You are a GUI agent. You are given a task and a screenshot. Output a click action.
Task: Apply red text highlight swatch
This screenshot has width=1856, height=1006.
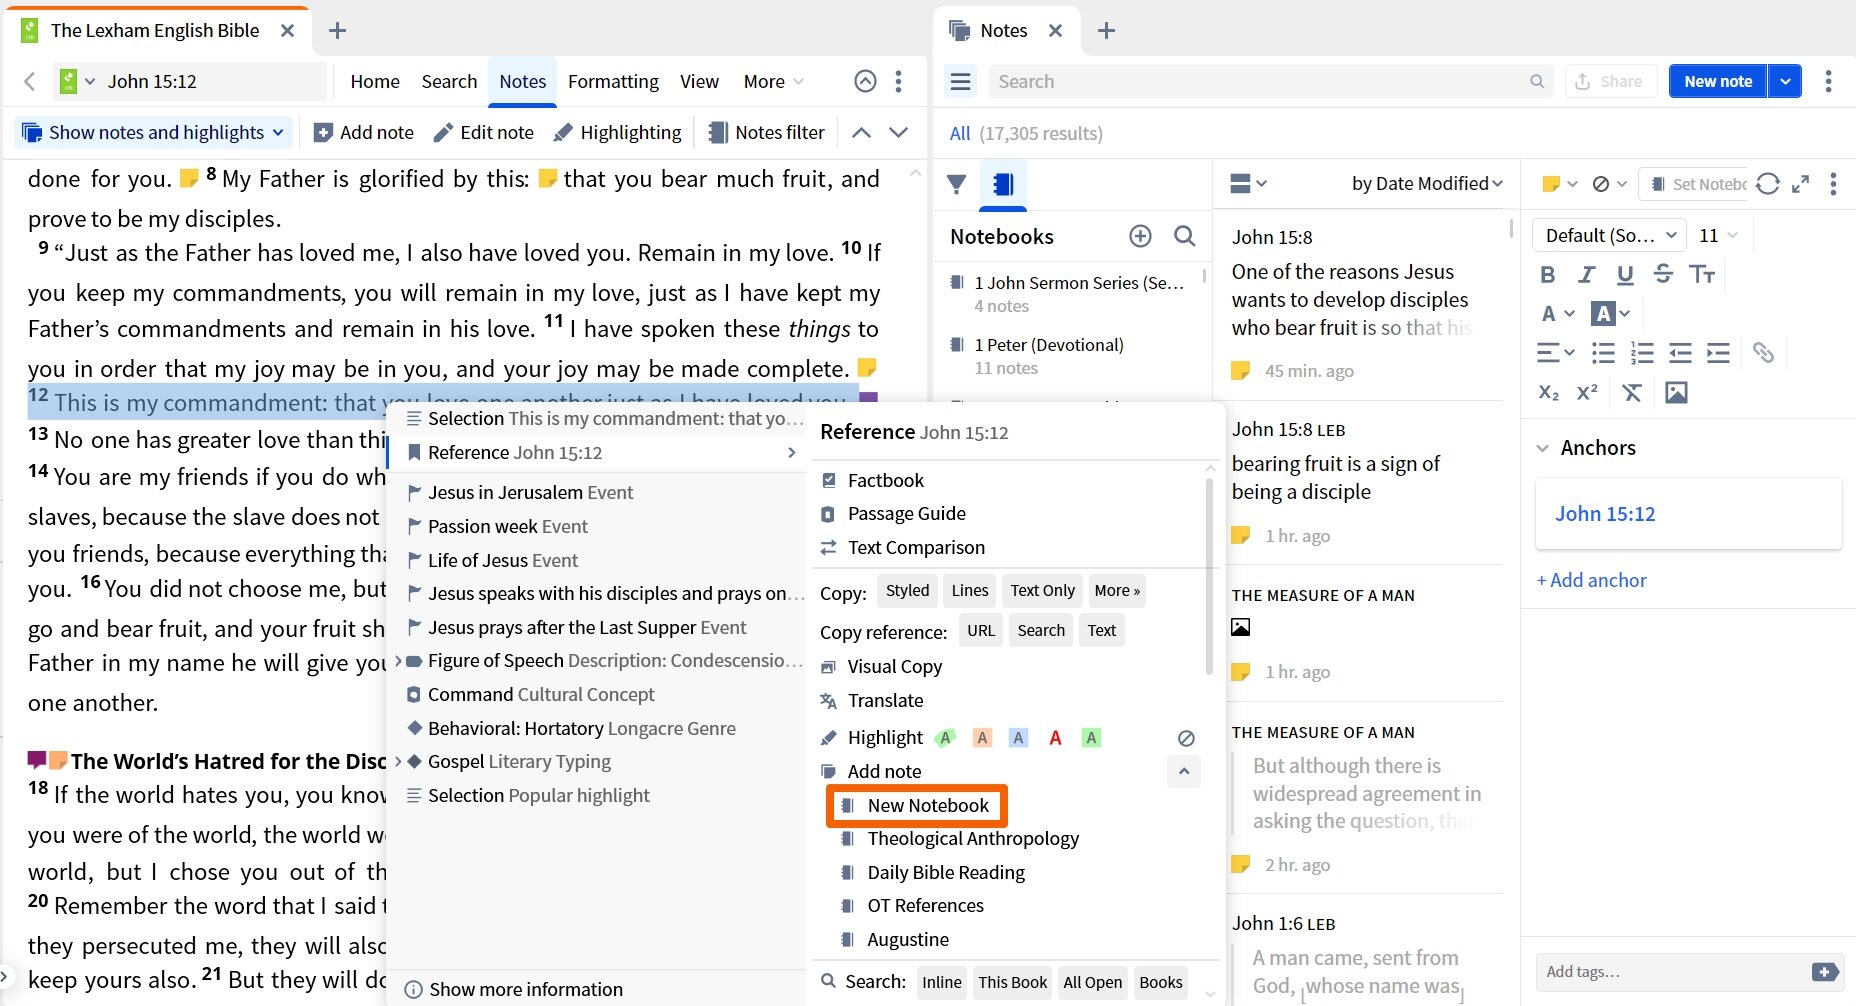(x=1055, y=738)
